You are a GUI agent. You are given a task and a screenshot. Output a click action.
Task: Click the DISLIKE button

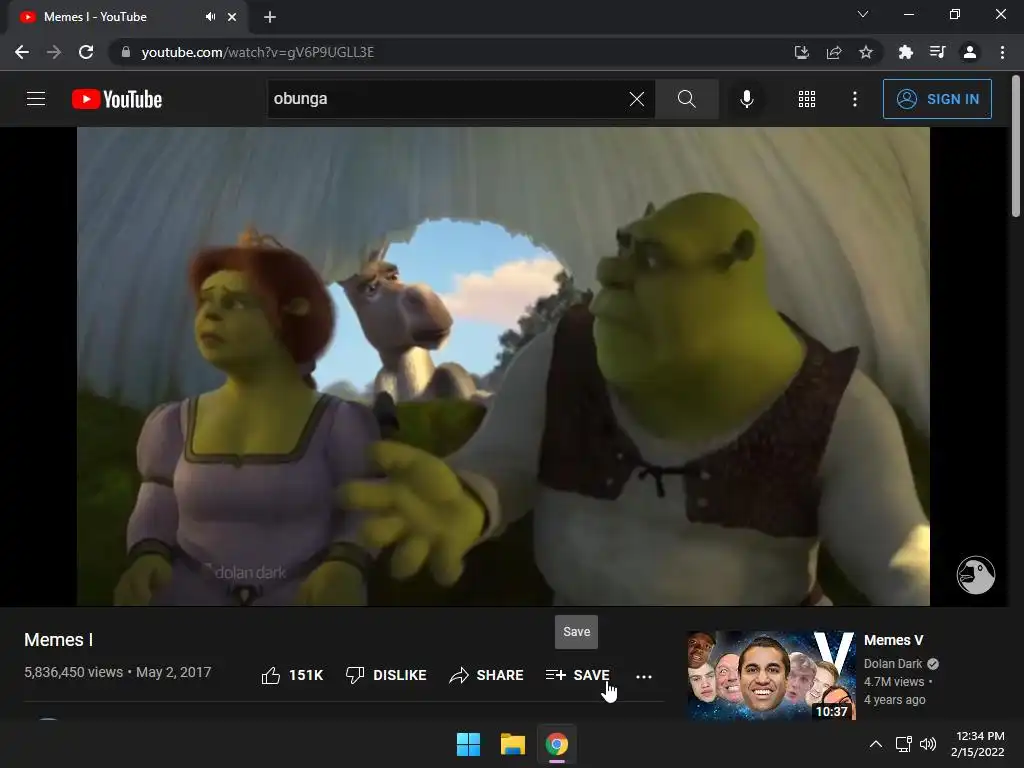click(x=386, y=675)
